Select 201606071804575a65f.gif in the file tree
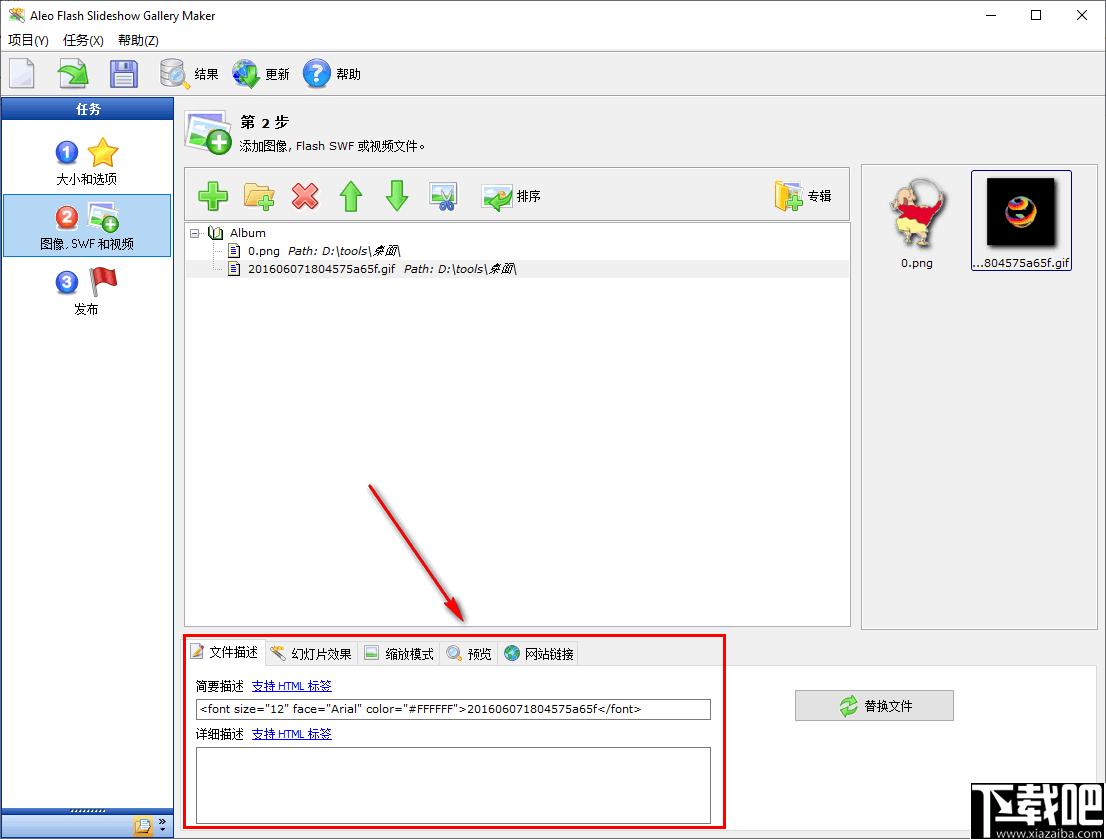The height and width of the screenshot is (839, 1106). point(322,269)
